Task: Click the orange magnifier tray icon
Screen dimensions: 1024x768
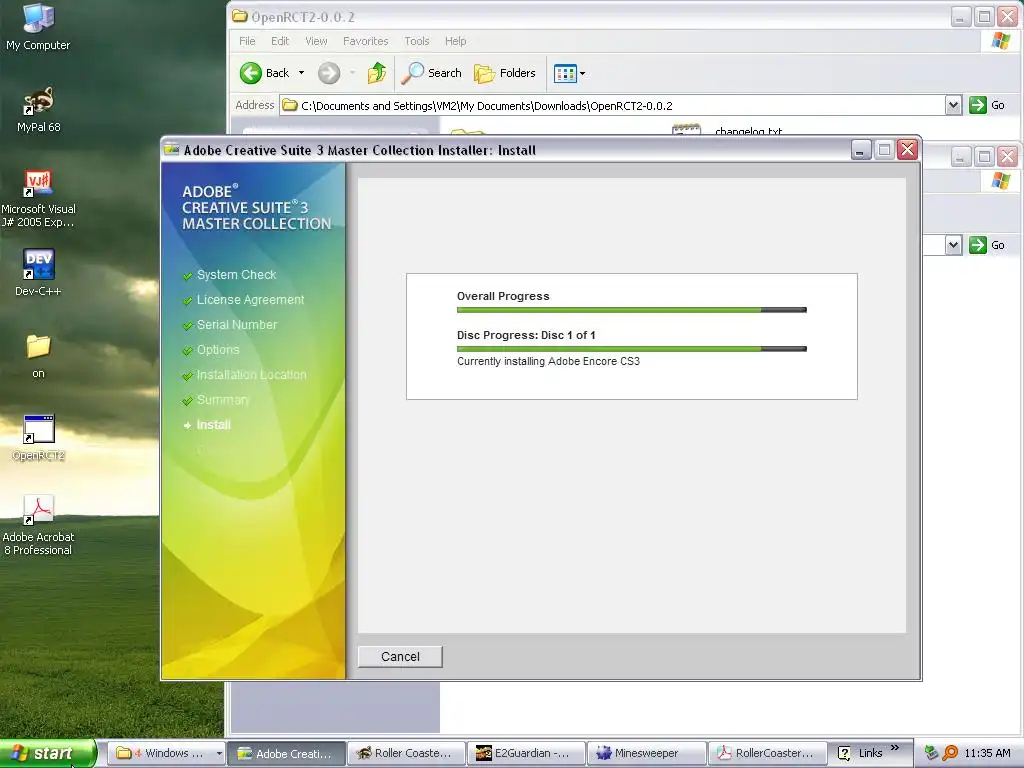Action: [950, 753]
